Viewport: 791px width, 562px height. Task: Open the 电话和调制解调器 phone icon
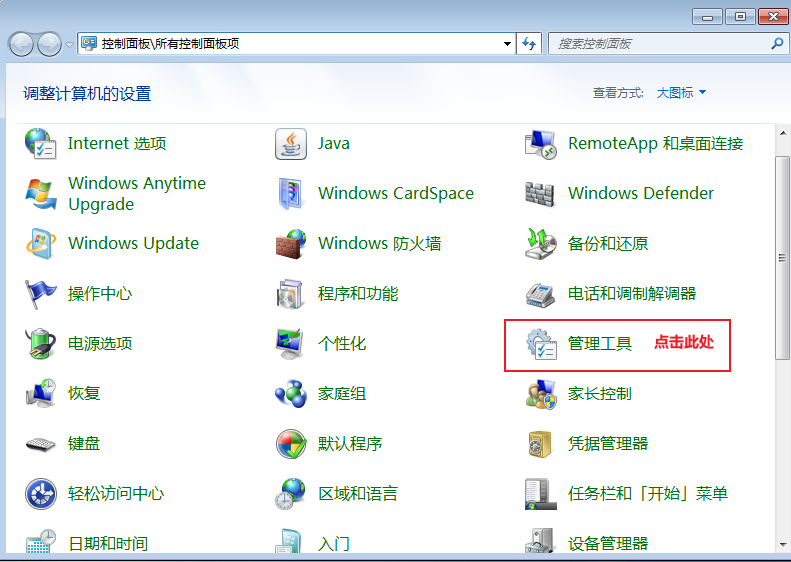pos(540,294)
